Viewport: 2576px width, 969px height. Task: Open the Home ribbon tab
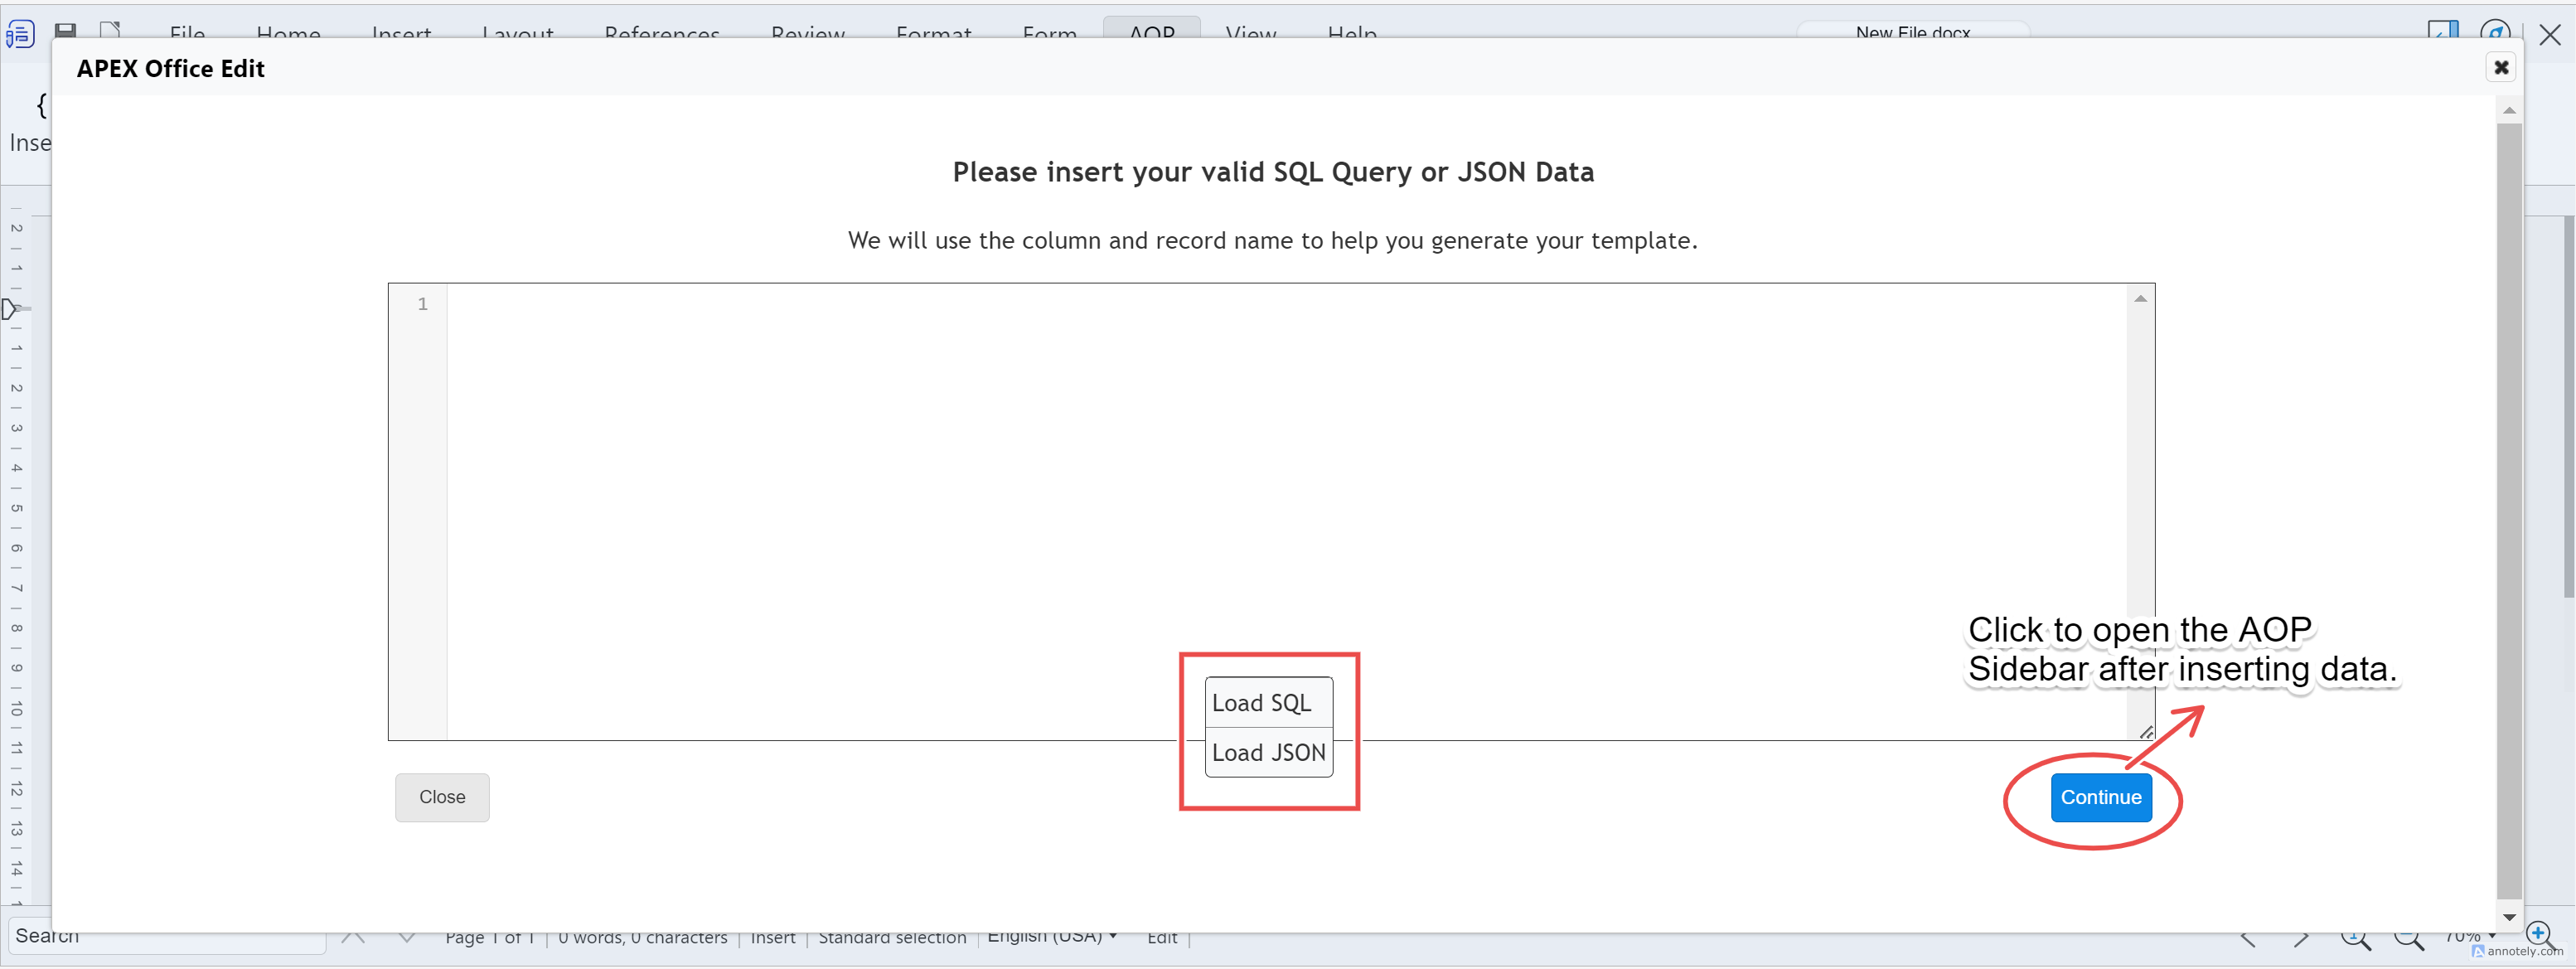pyautogui.click(x=288, y=33)
